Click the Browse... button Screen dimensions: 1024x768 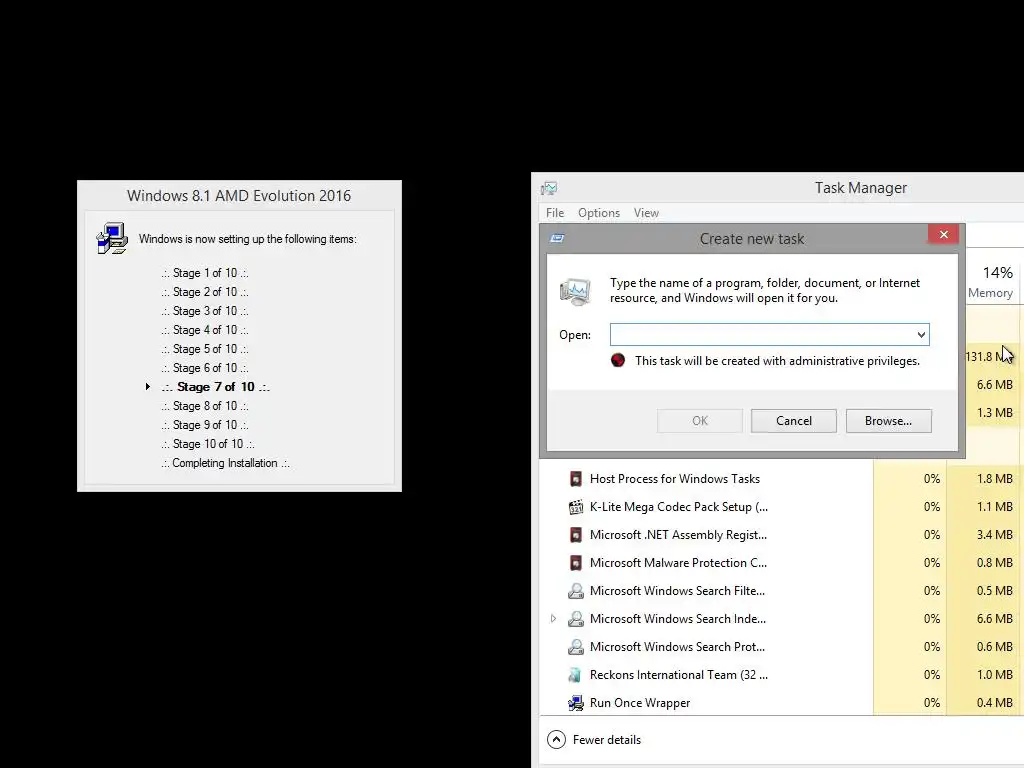(888, 421)
